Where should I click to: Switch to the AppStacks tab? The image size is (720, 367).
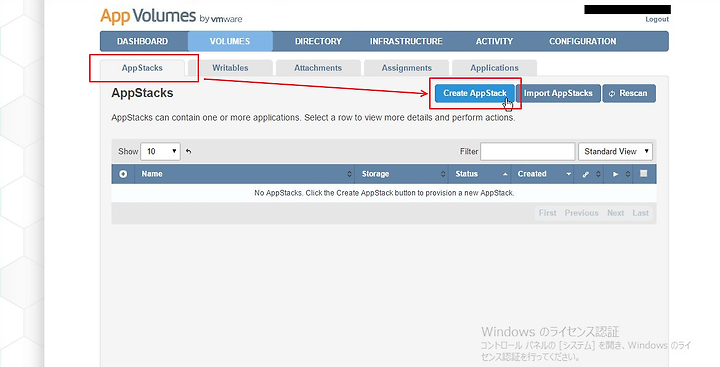(142, 68)
